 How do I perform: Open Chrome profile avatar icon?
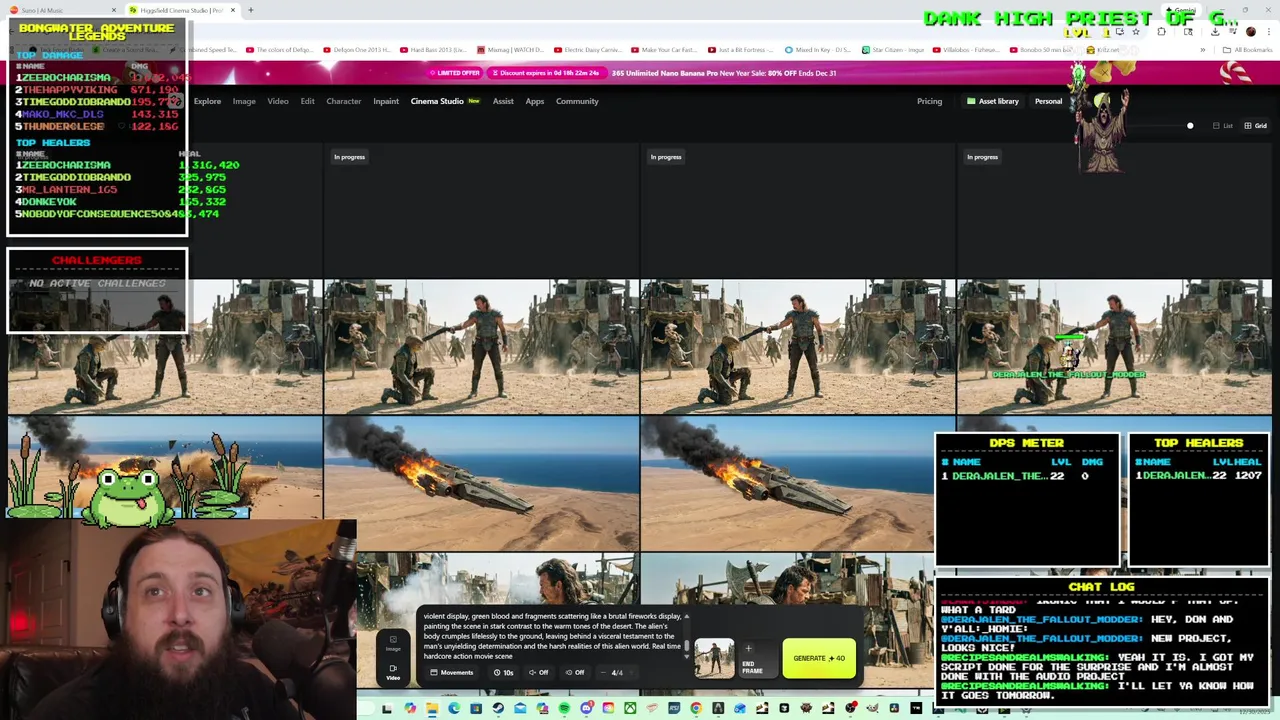point(1250,31)
